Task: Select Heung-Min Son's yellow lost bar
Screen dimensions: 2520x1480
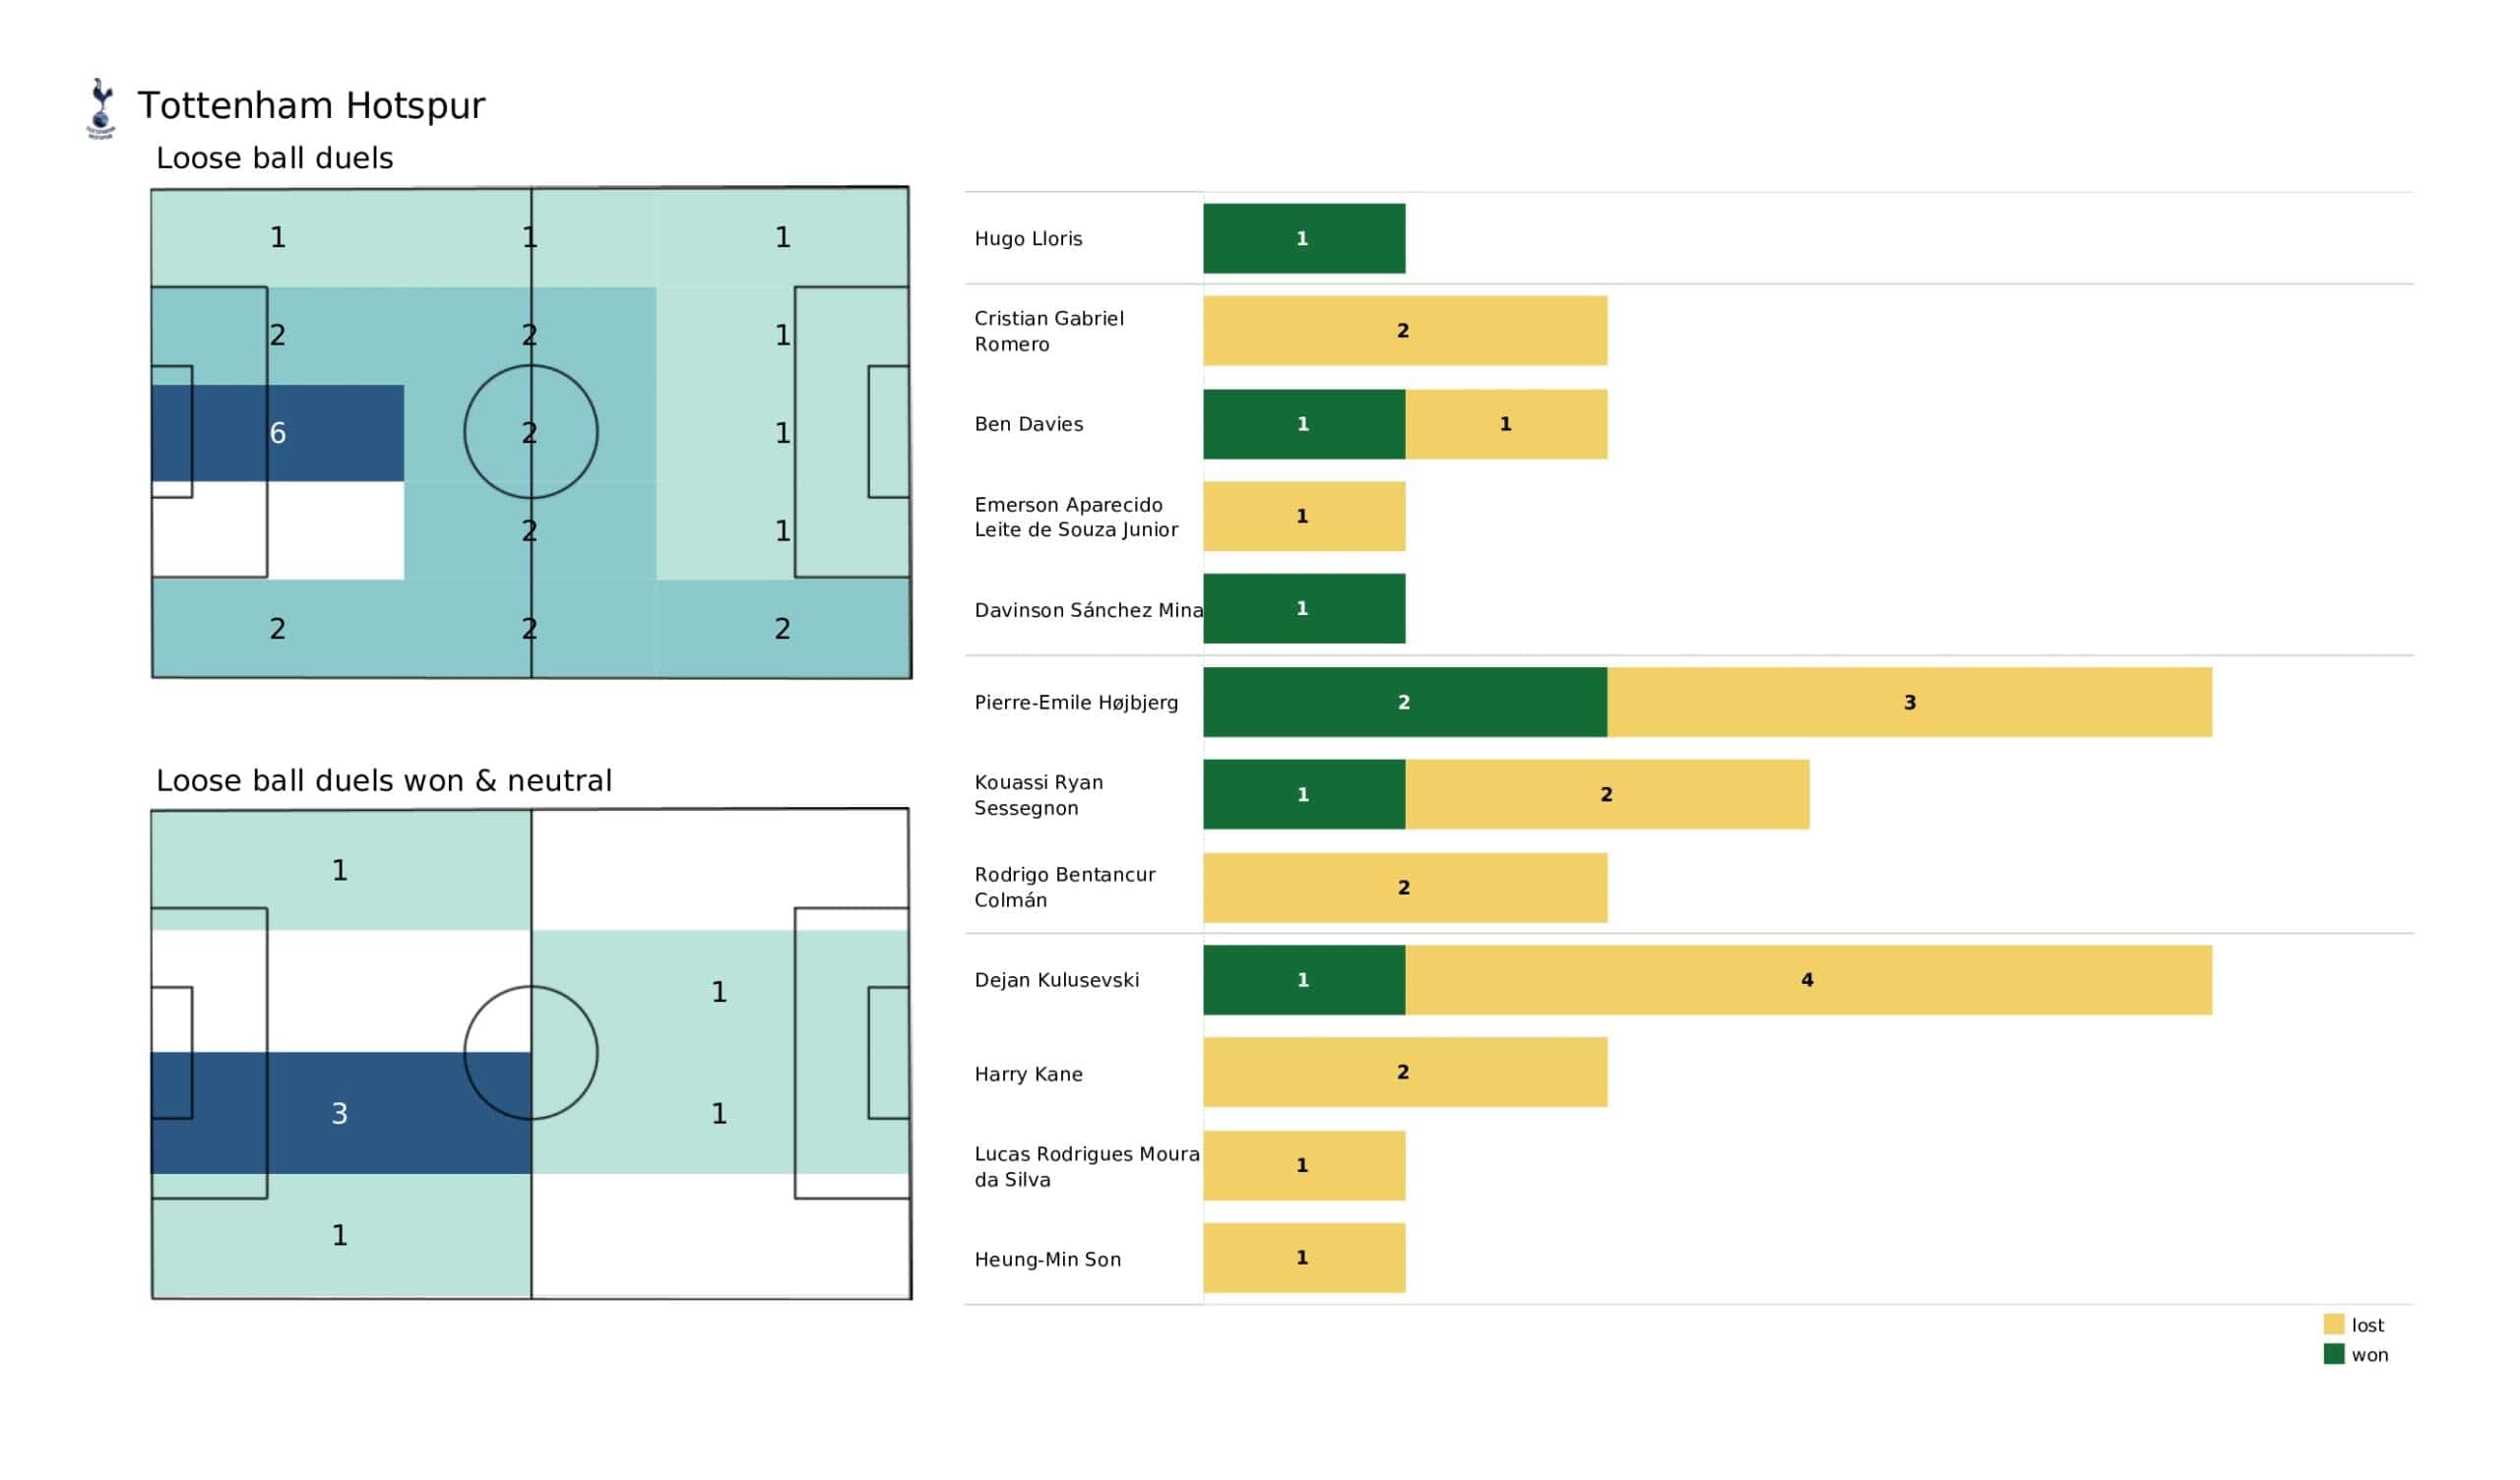Action: click(1304, 1257)
